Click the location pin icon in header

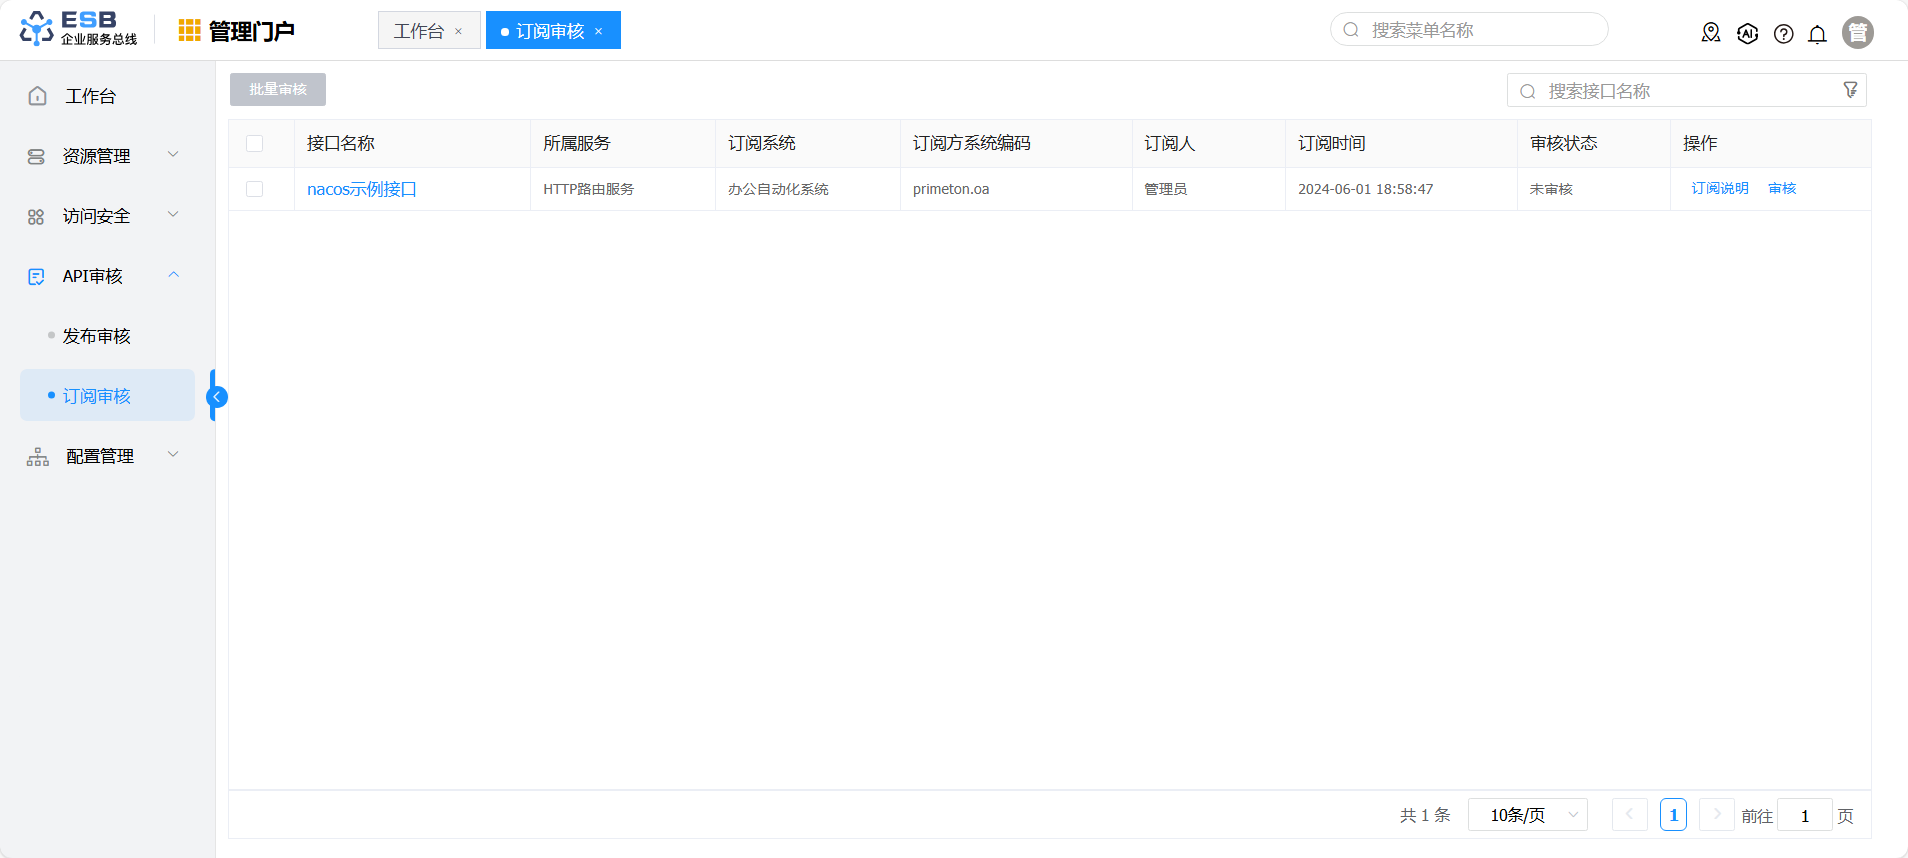pyautogui.click(x=1711, y=33)
